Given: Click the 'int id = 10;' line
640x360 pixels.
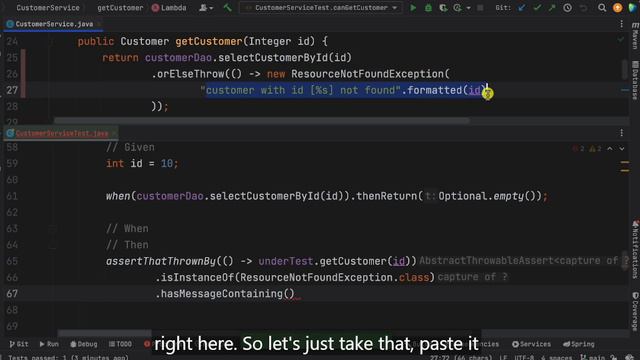Looking at the screenshot, I should (142, 164).
